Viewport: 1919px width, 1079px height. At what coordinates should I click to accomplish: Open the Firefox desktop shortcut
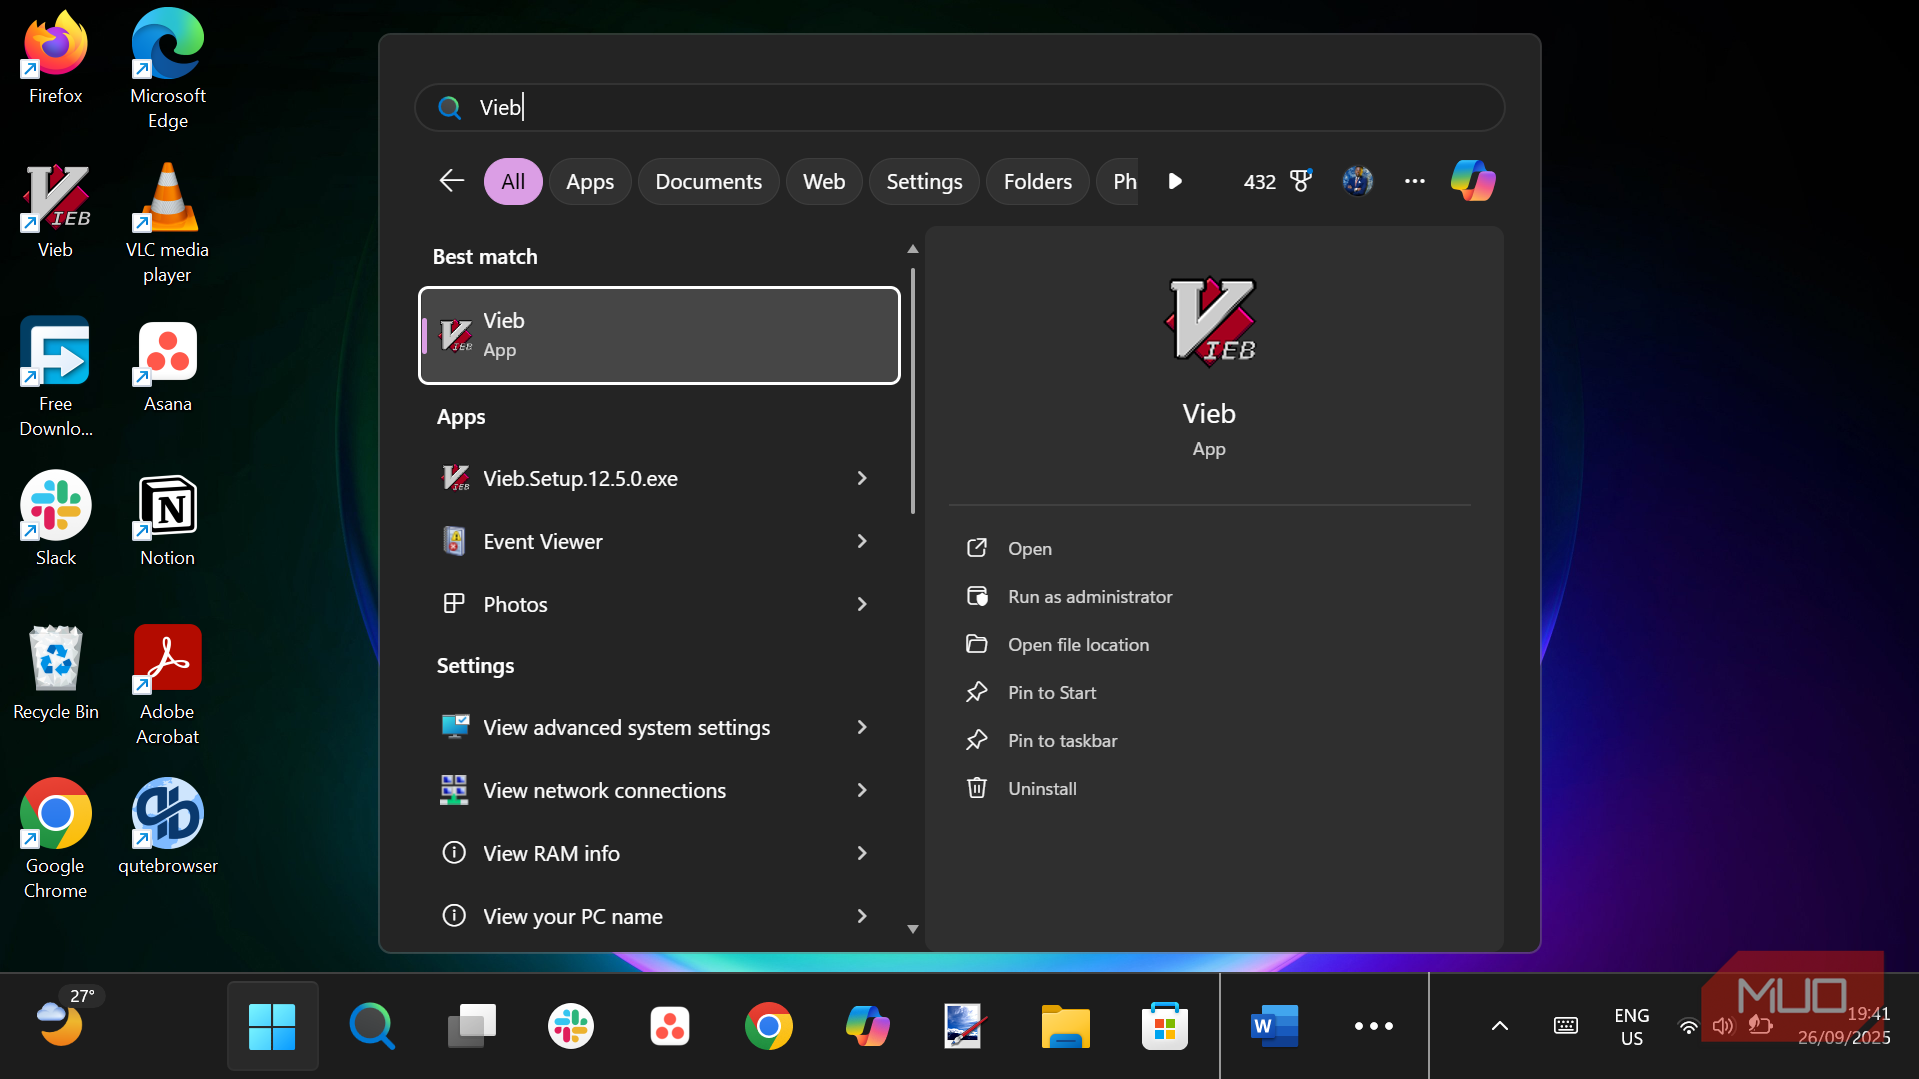pyautogui.click(x=55, y=58)
